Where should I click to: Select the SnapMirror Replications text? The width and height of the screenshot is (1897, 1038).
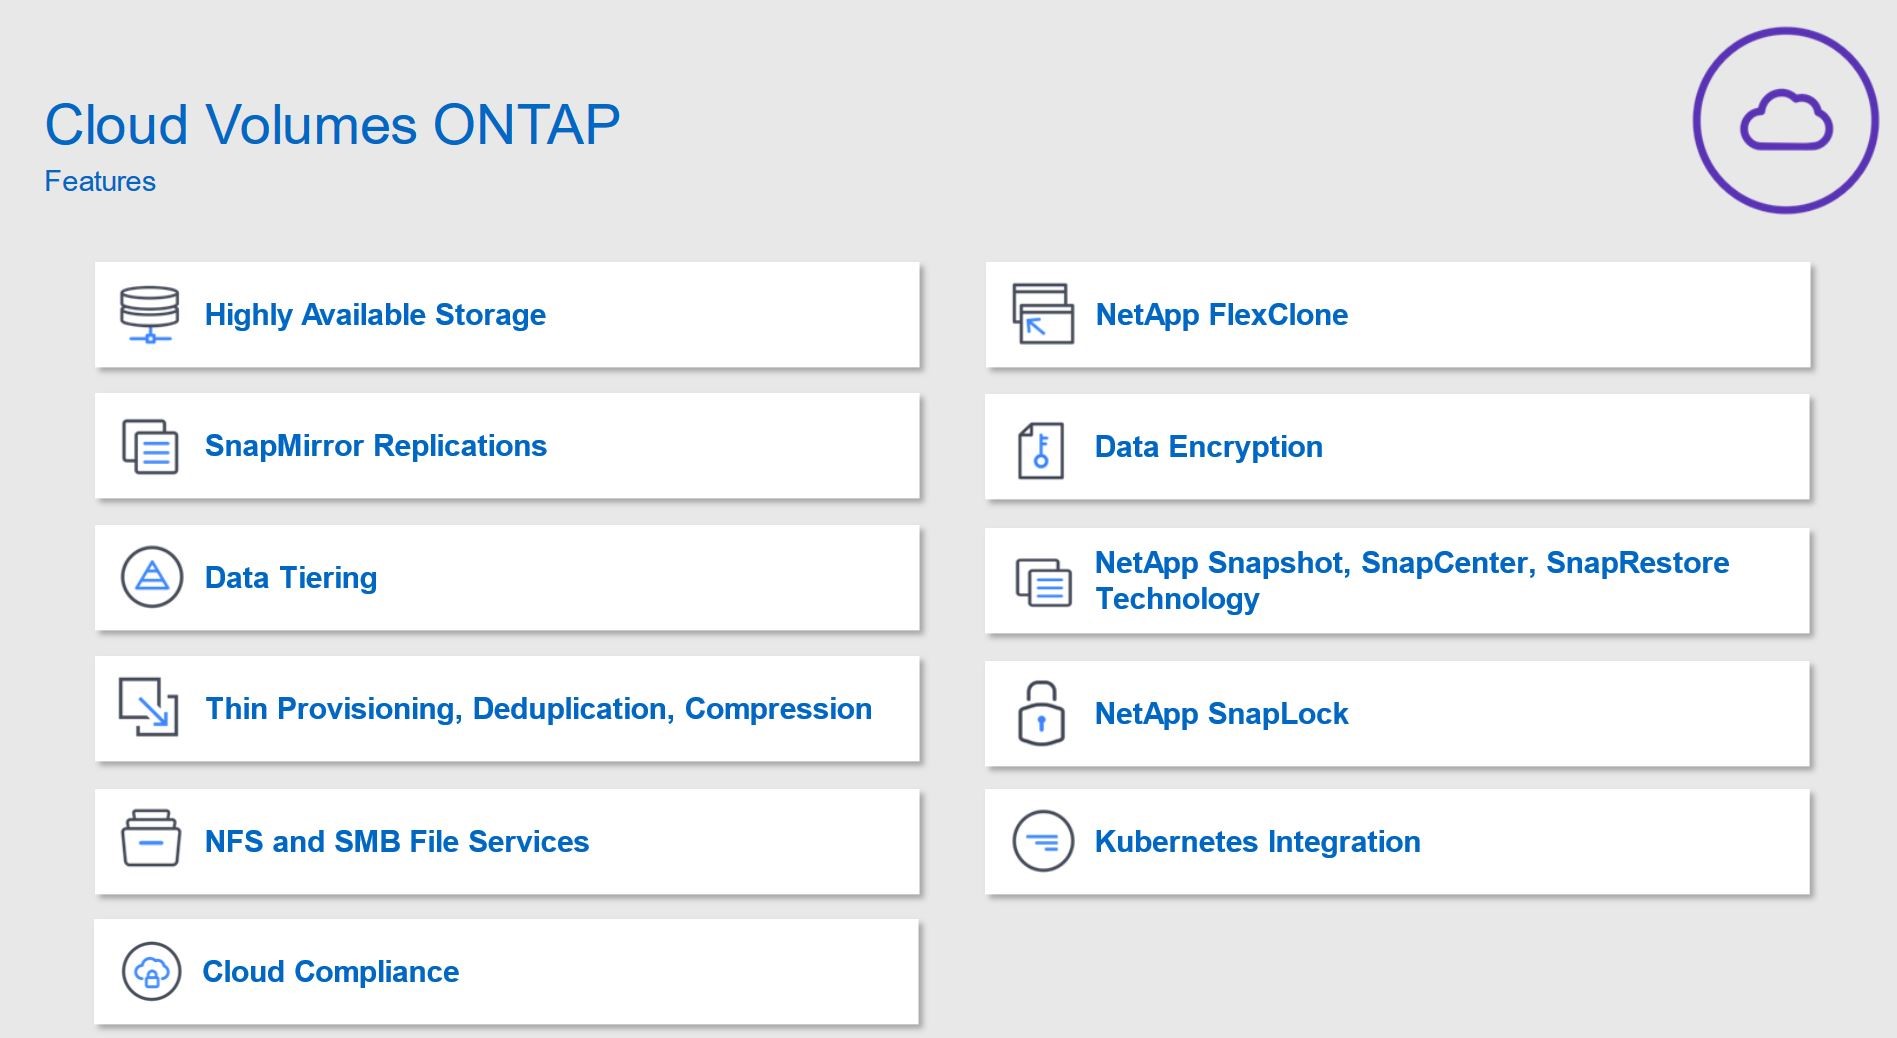click(x=376, y=446)
